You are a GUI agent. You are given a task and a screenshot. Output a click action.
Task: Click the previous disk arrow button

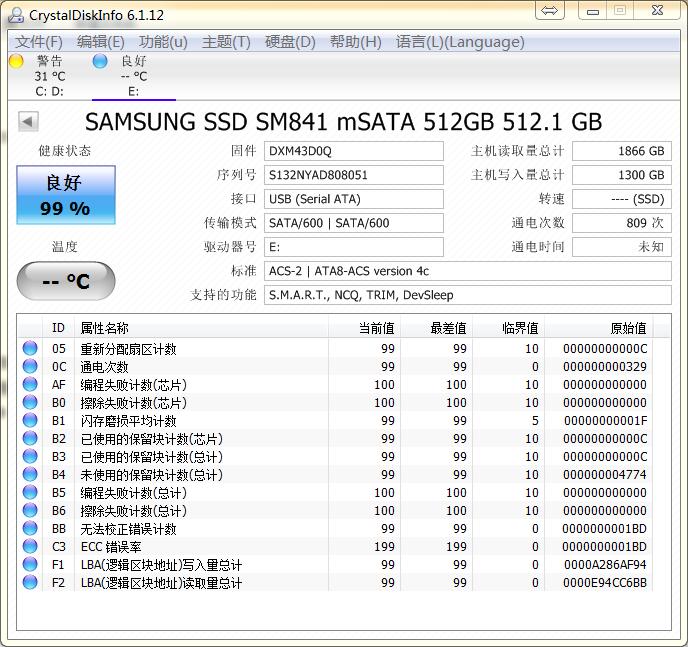click(28, 122)
